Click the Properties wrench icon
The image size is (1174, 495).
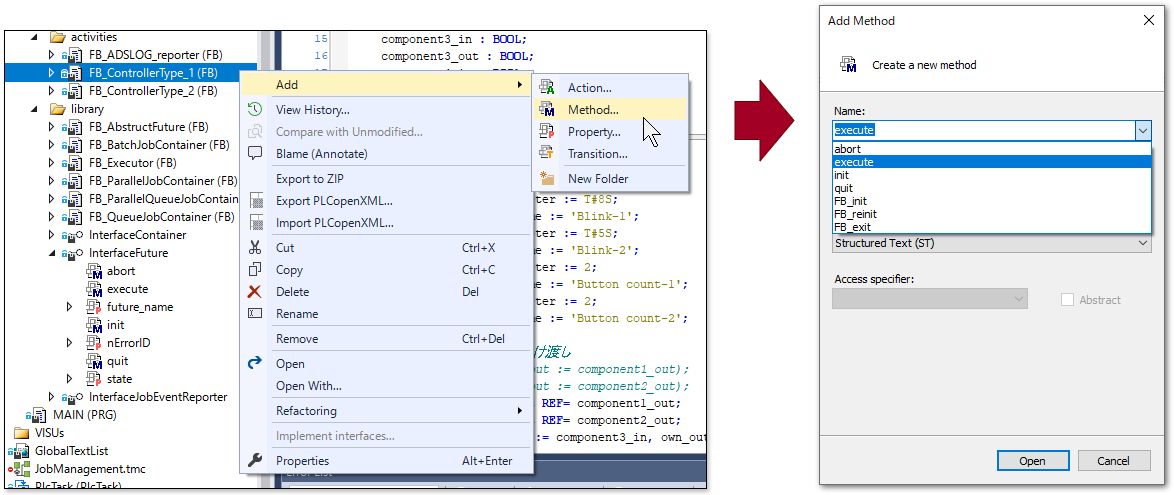point(255,461)
